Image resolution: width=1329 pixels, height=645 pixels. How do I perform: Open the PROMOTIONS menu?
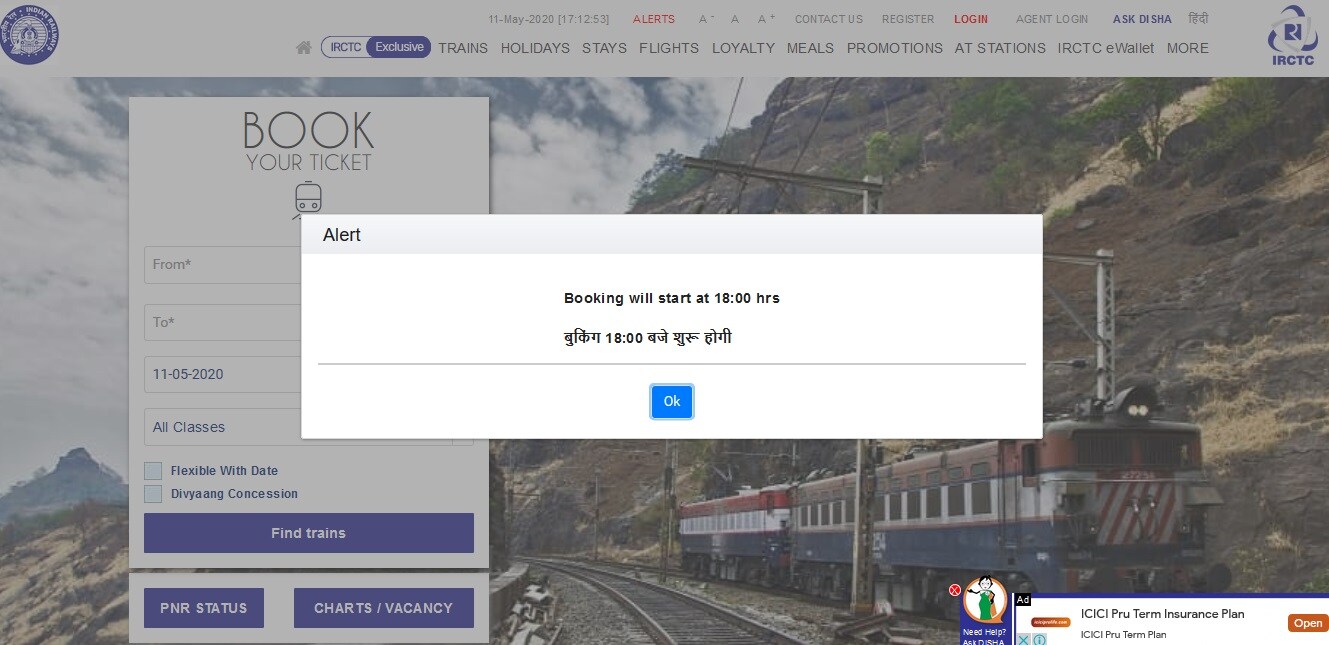coord(895,48)
